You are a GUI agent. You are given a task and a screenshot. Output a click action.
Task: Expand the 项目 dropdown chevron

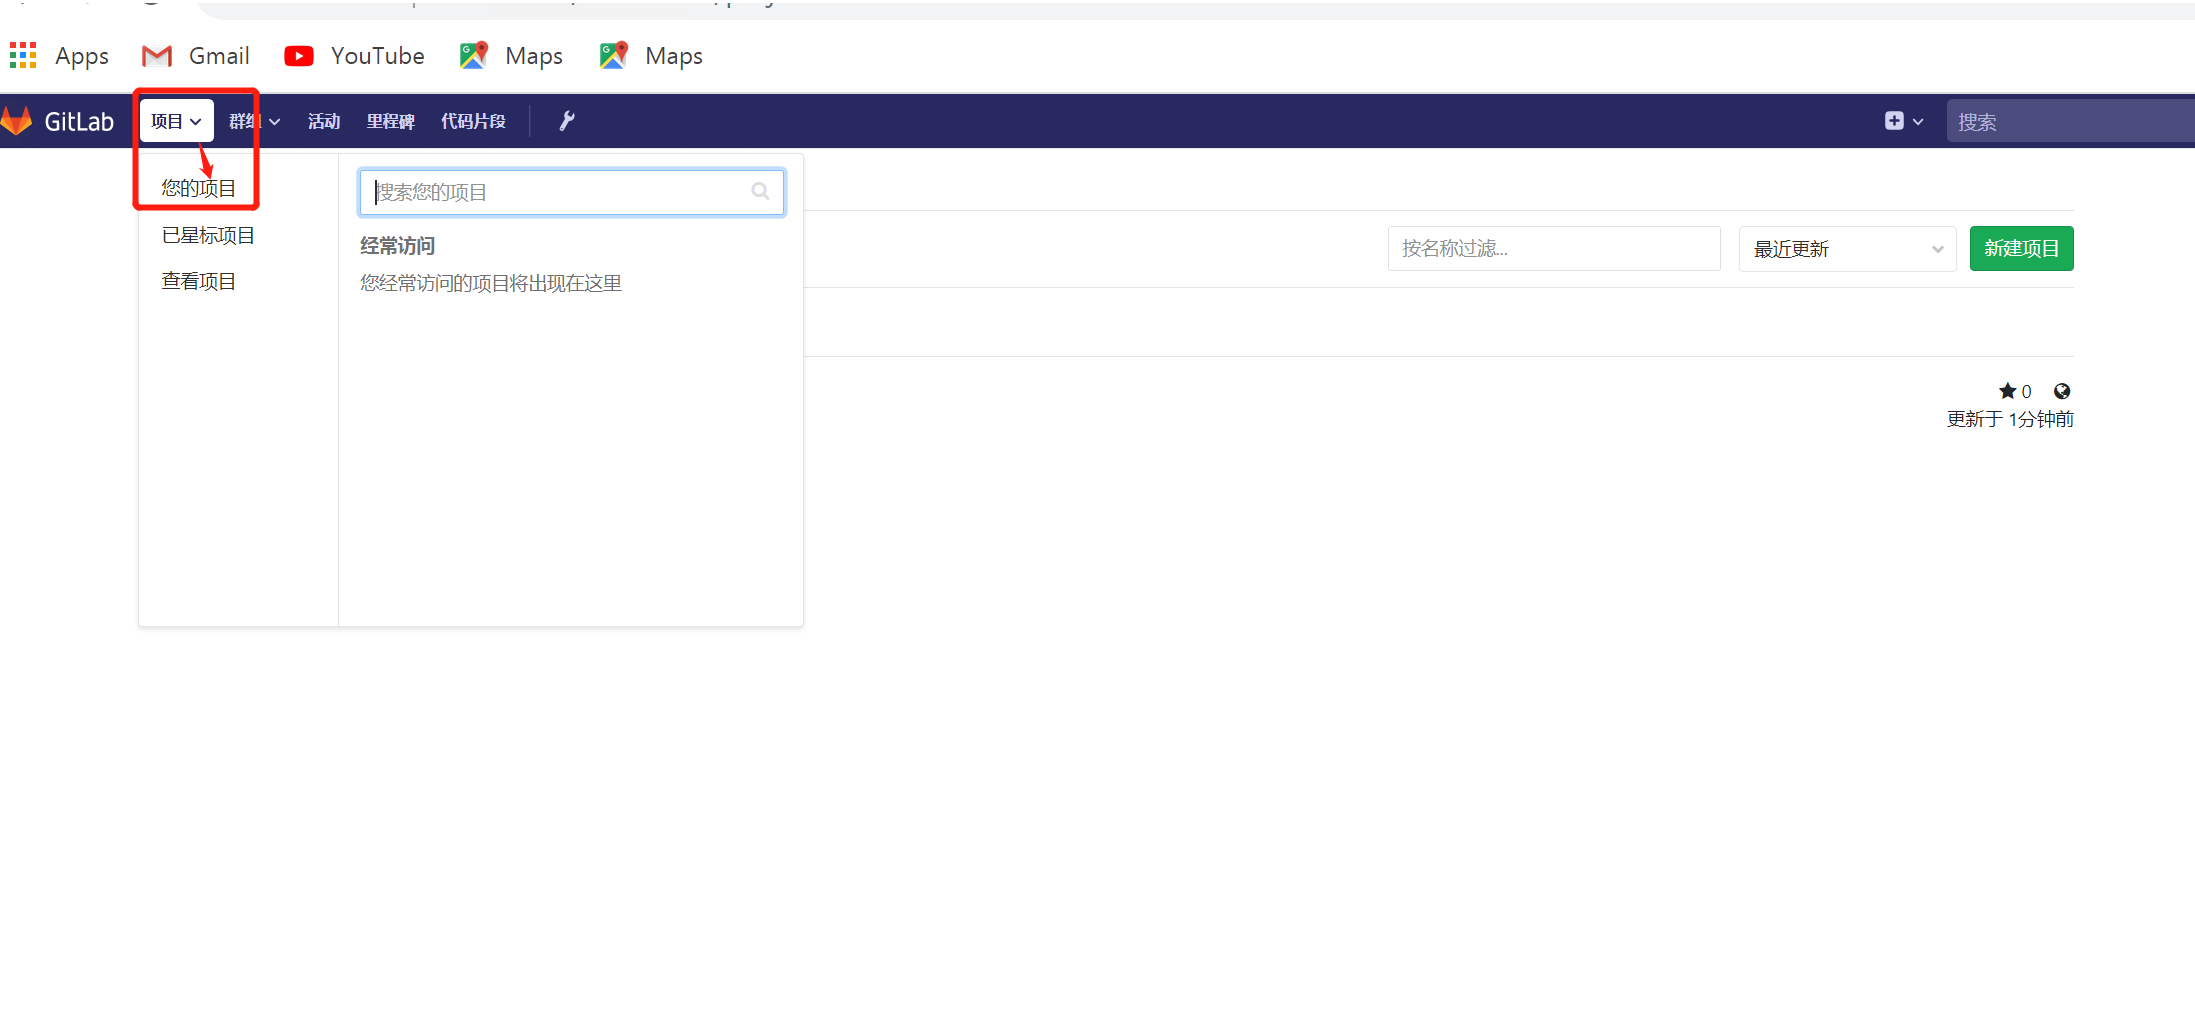[x=195, y=120]
